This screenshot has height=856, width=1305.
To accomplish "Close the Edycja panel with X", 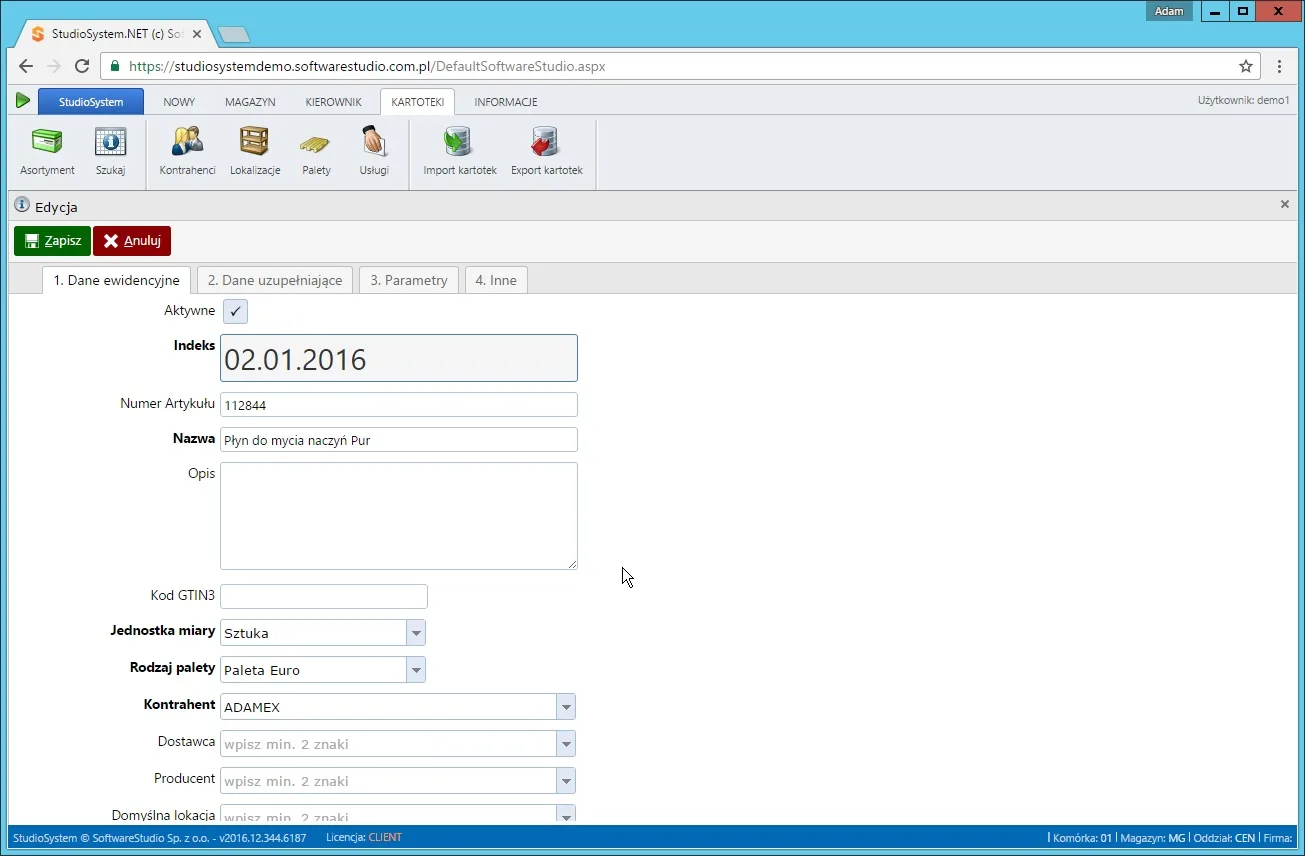I will [1285, 204].
